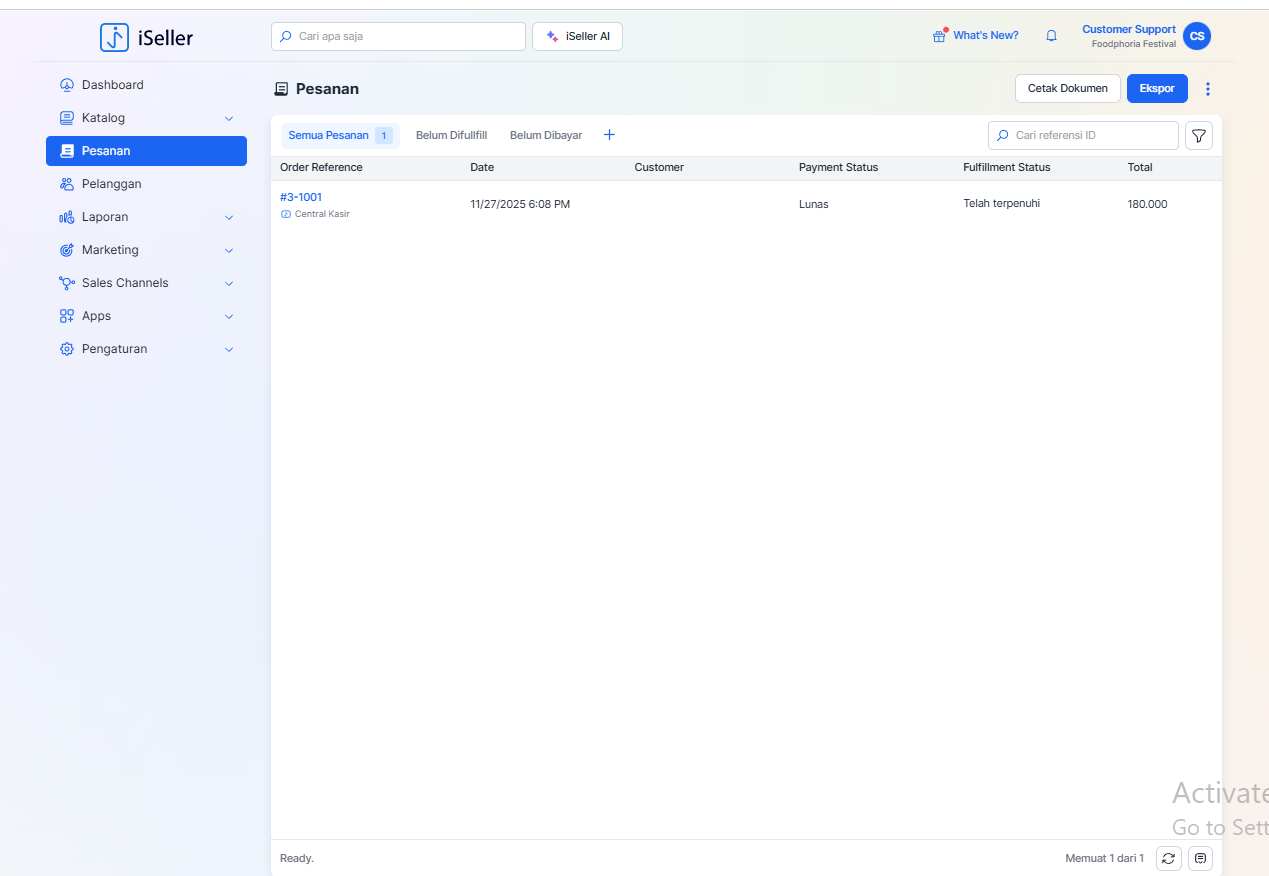Switch to Belum Dibayar tab
Viewport: 1269px width, 876px height.
coord(545,135)
